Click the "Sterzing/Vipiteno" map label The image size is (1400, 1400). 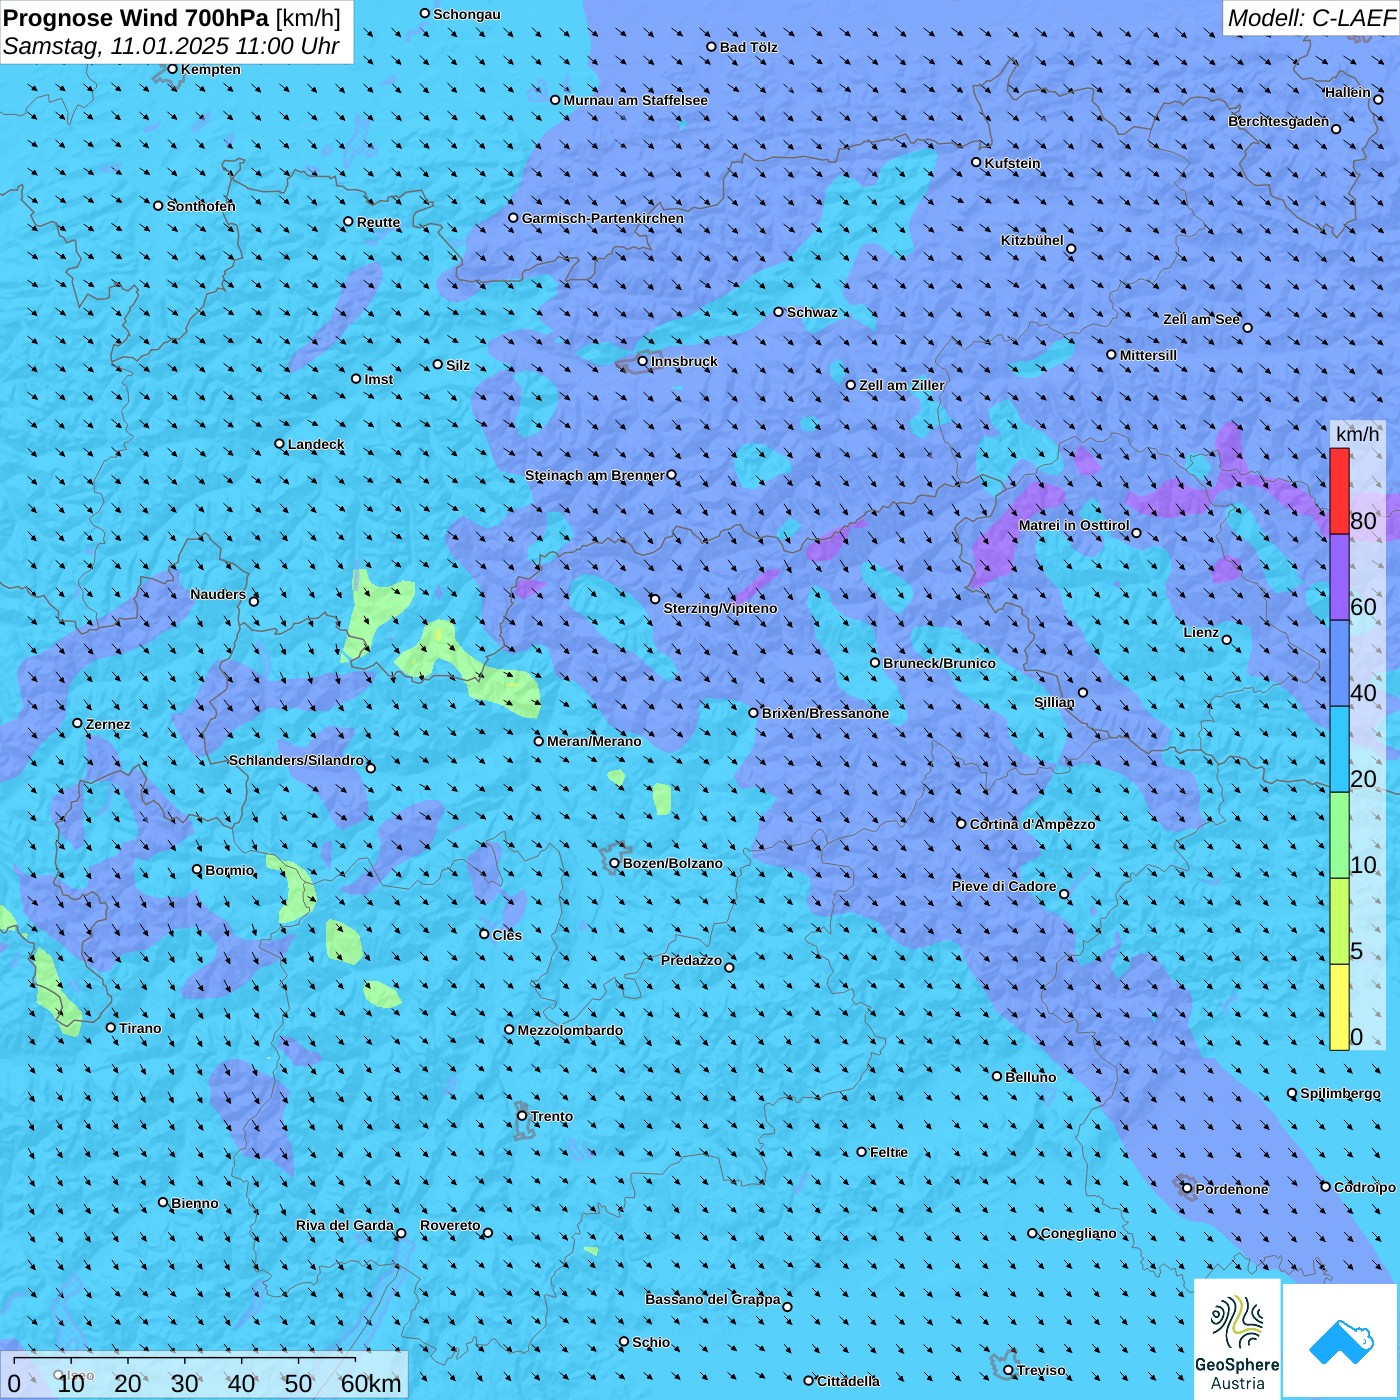click(x=720, y=608)
